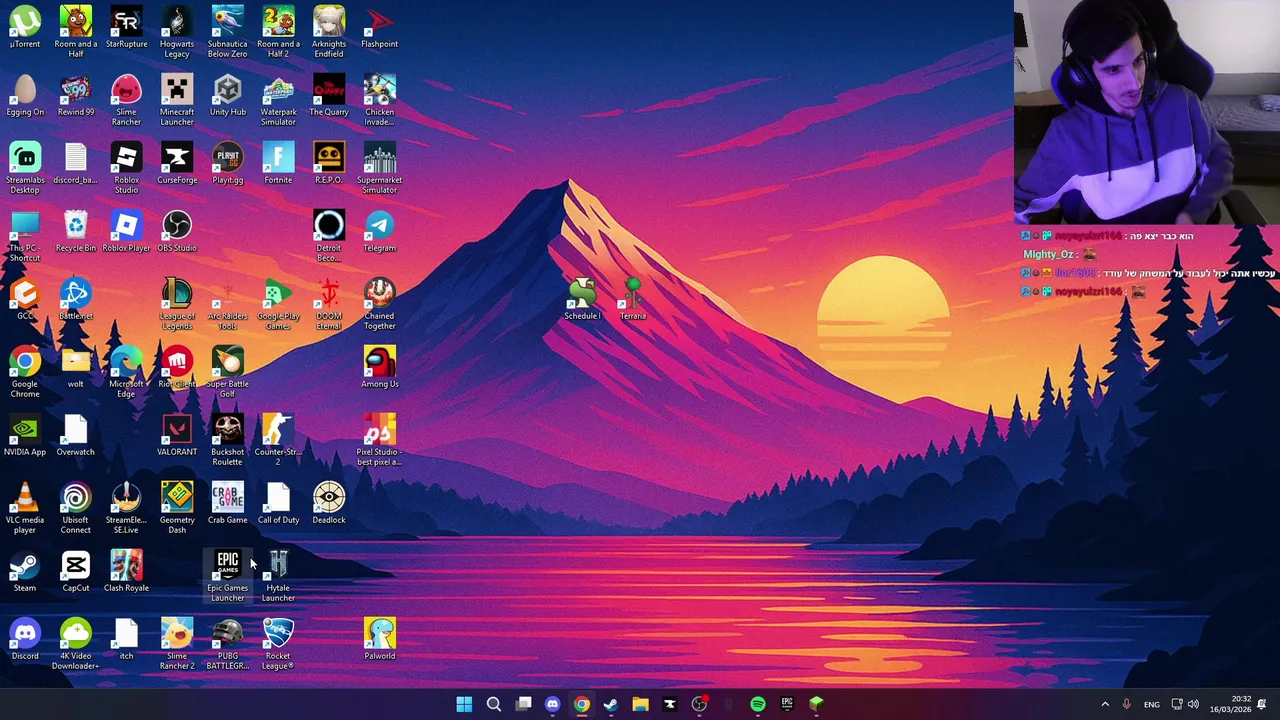Image resolution: width=1280 pixels, height=720 pixels.
Task: Select the Egging On desktop icon
Action: coord(25,95)
